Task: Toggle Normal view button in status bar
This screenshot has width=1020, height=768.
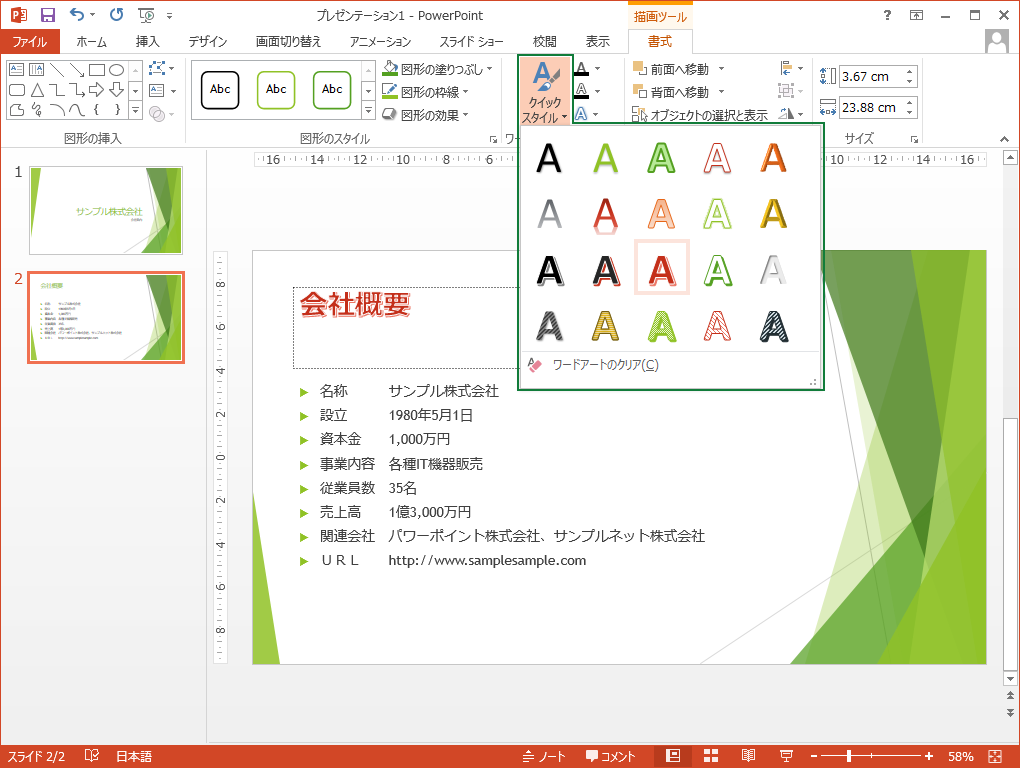Action: (673, 756)
